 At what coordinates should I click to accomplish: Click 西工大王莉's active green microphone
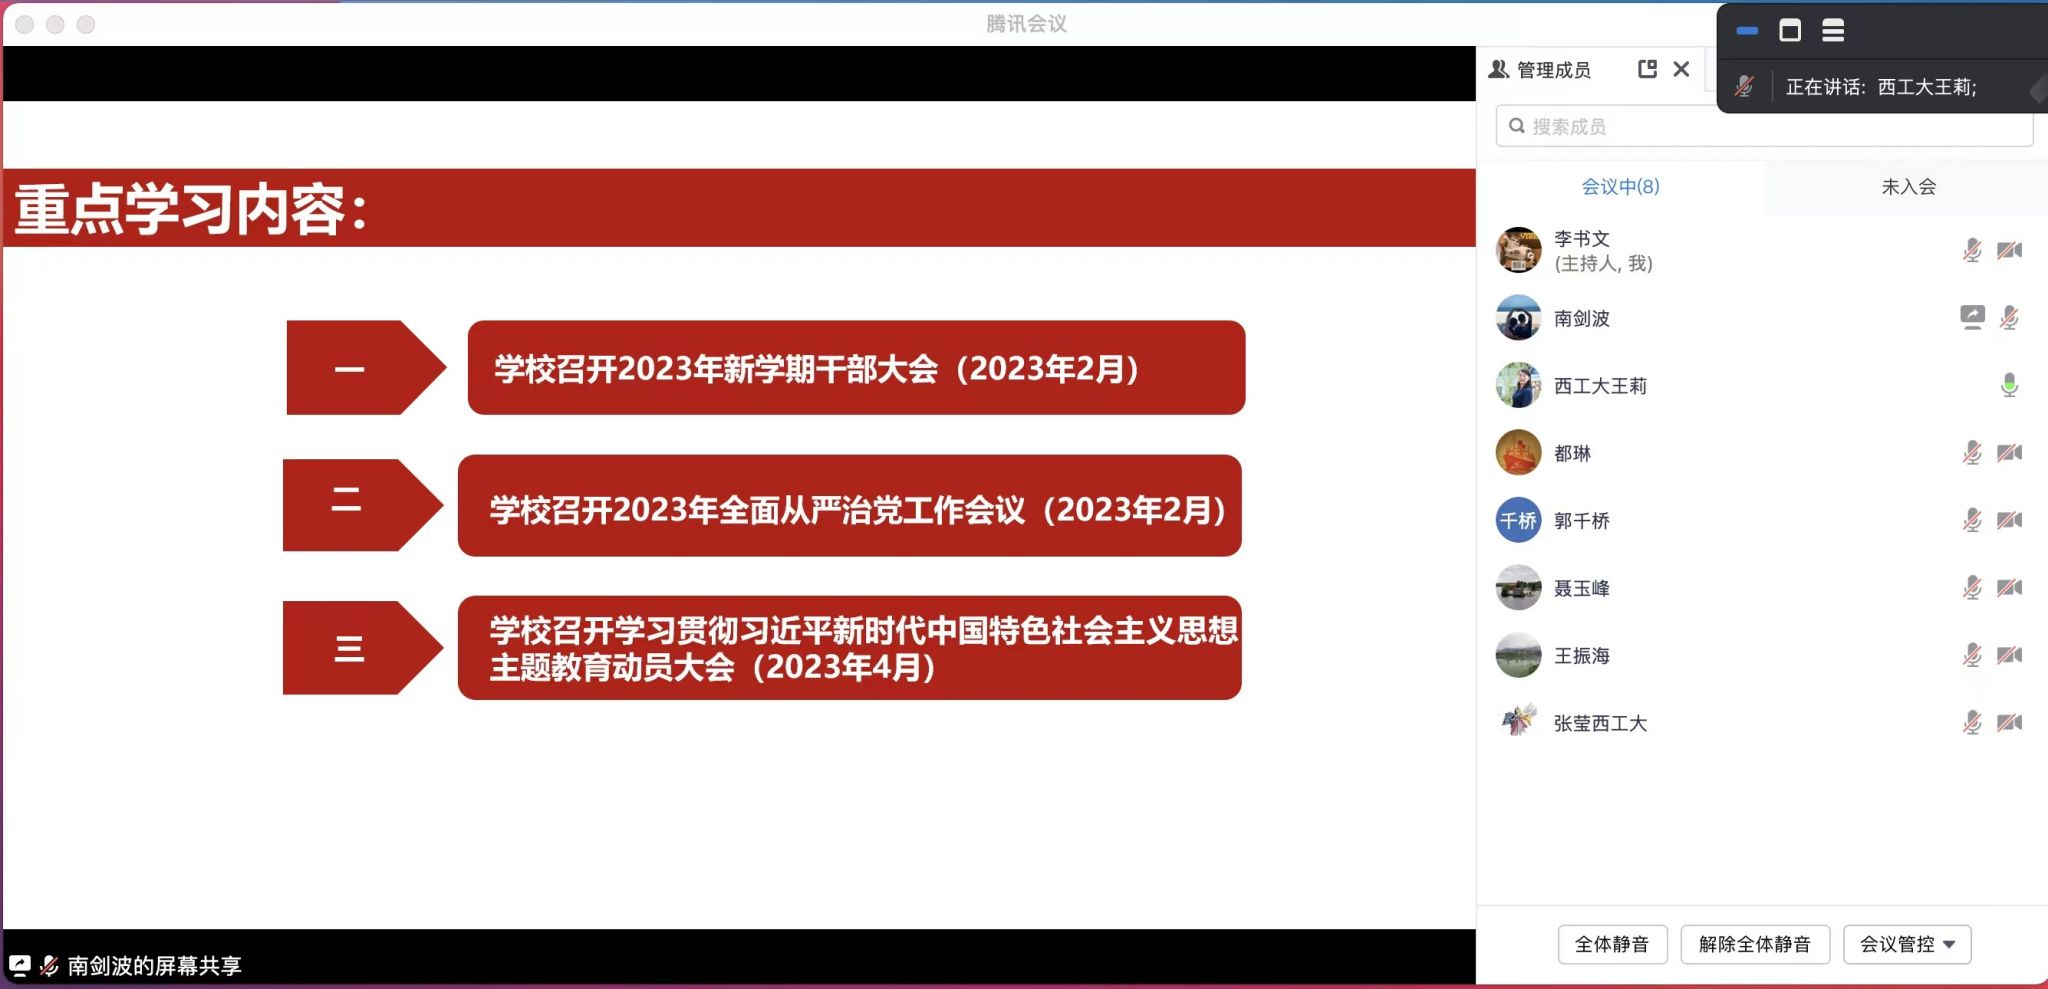tap(2009, 385)
